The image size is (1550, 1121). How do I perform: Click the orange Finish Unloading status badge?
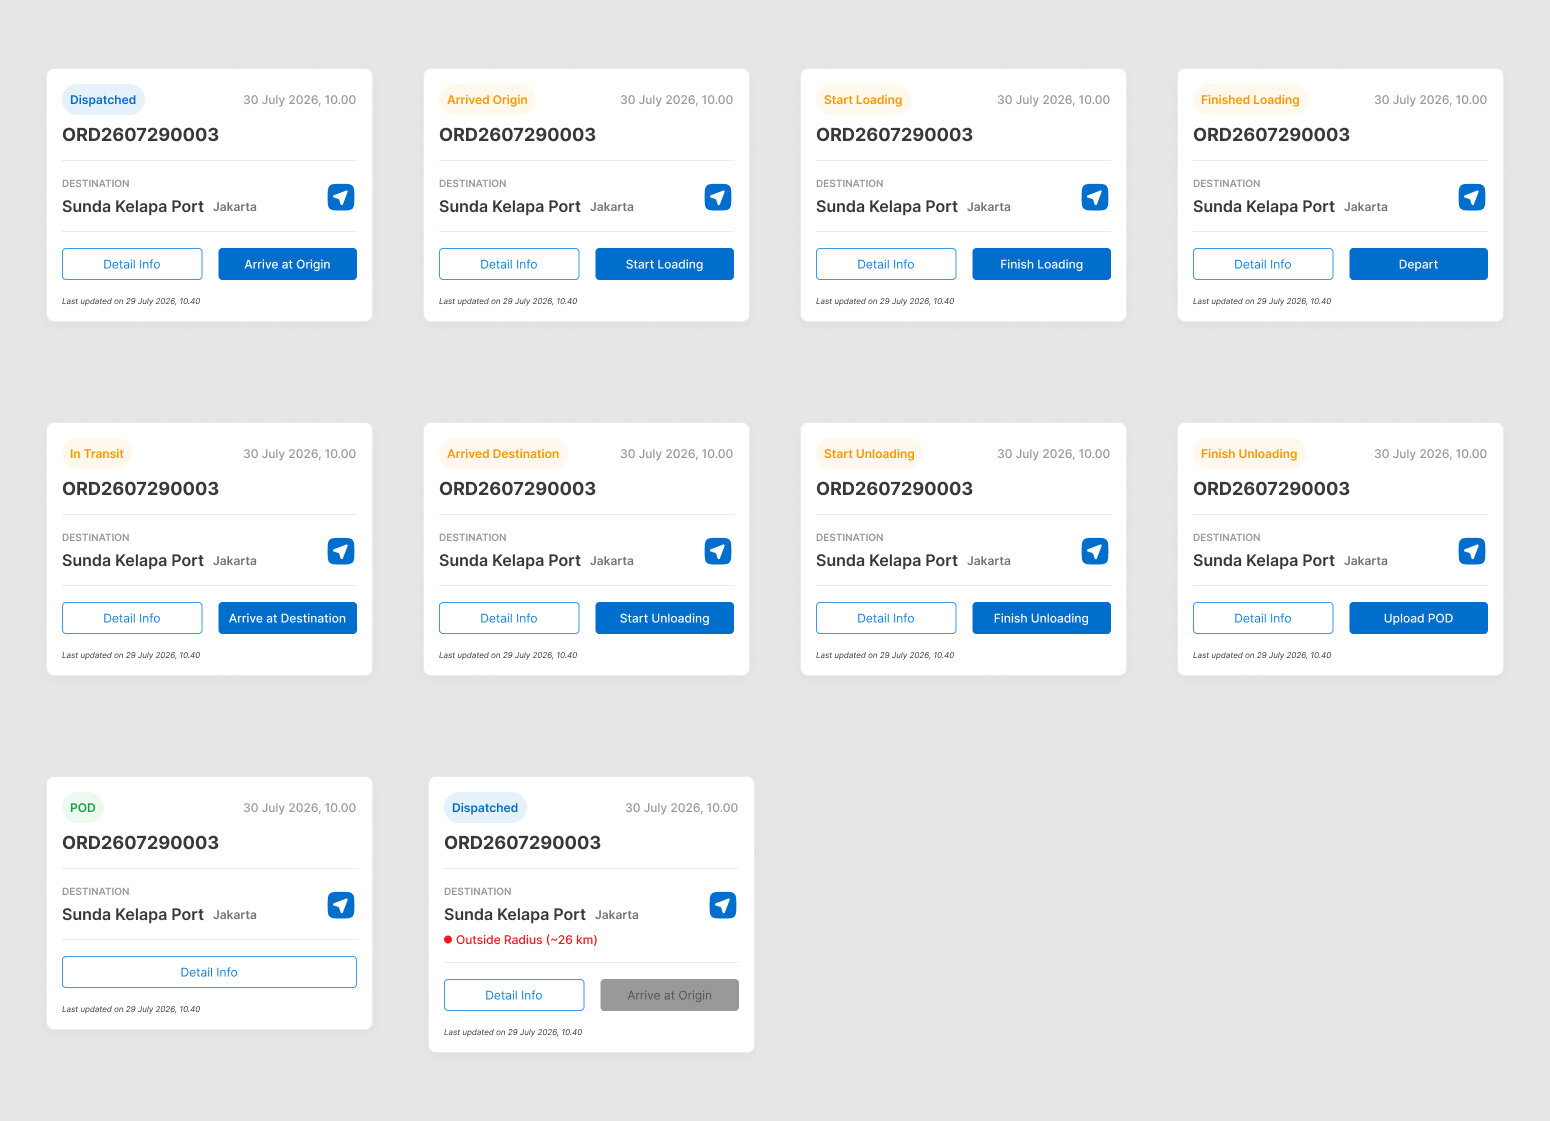coord(1249,454)
